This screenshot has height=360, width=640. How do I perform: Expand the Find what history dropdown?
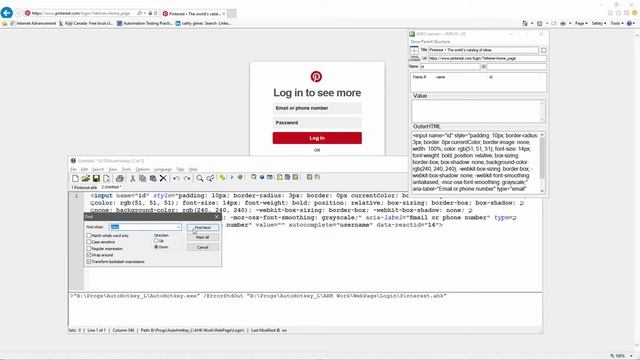[178, 227]
